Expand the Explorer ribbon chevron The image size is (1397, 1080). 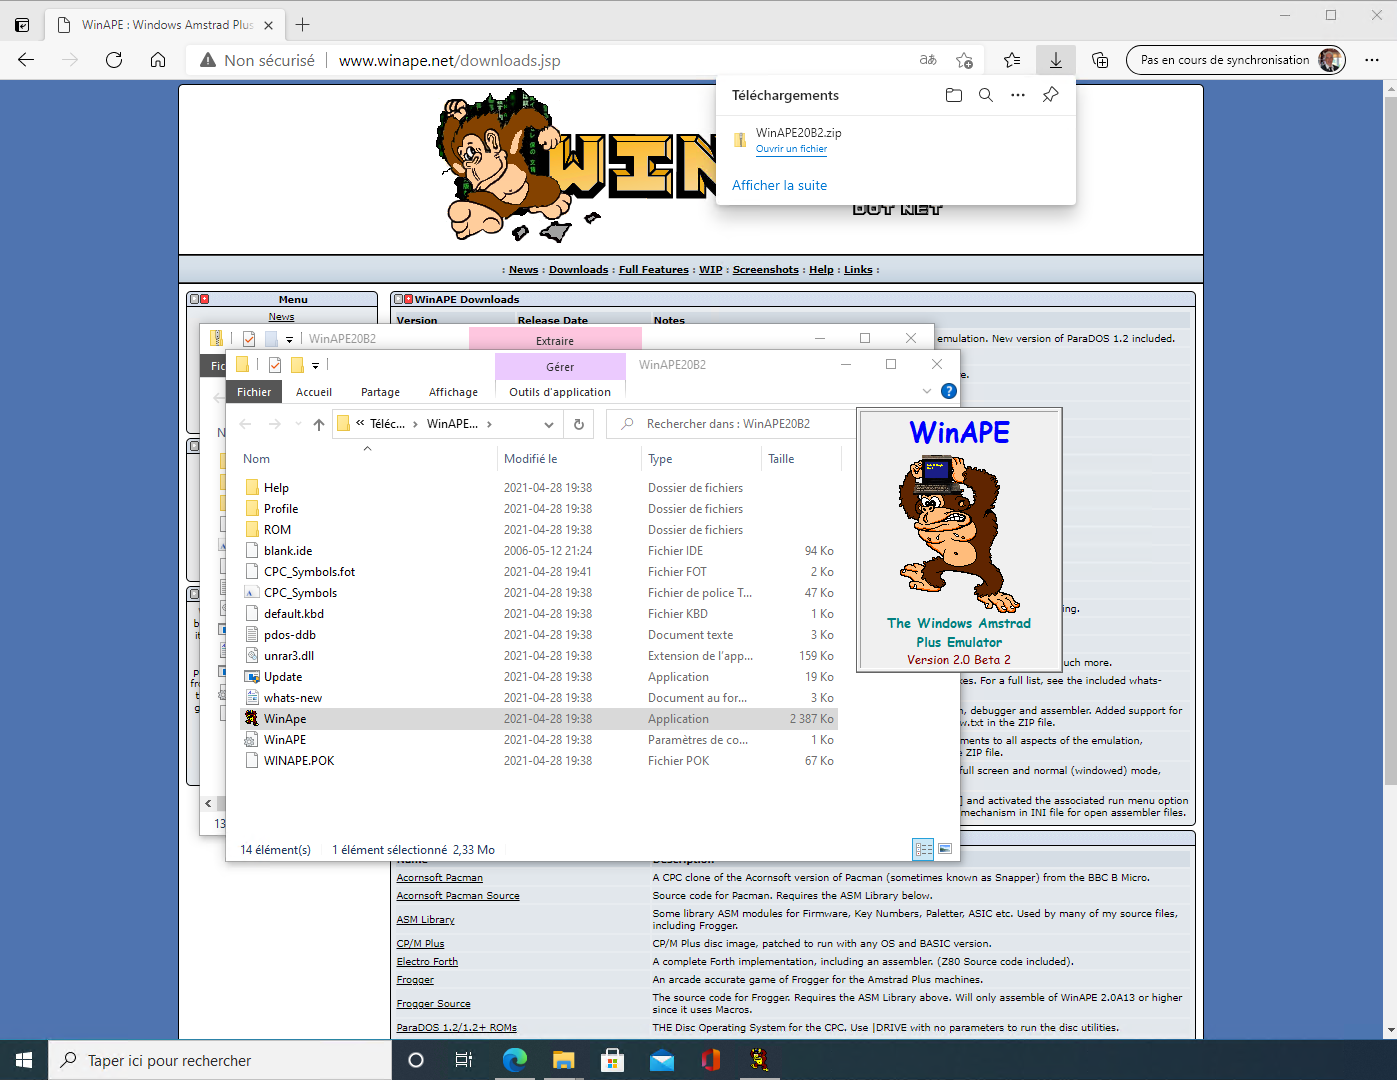coord(927,391)
